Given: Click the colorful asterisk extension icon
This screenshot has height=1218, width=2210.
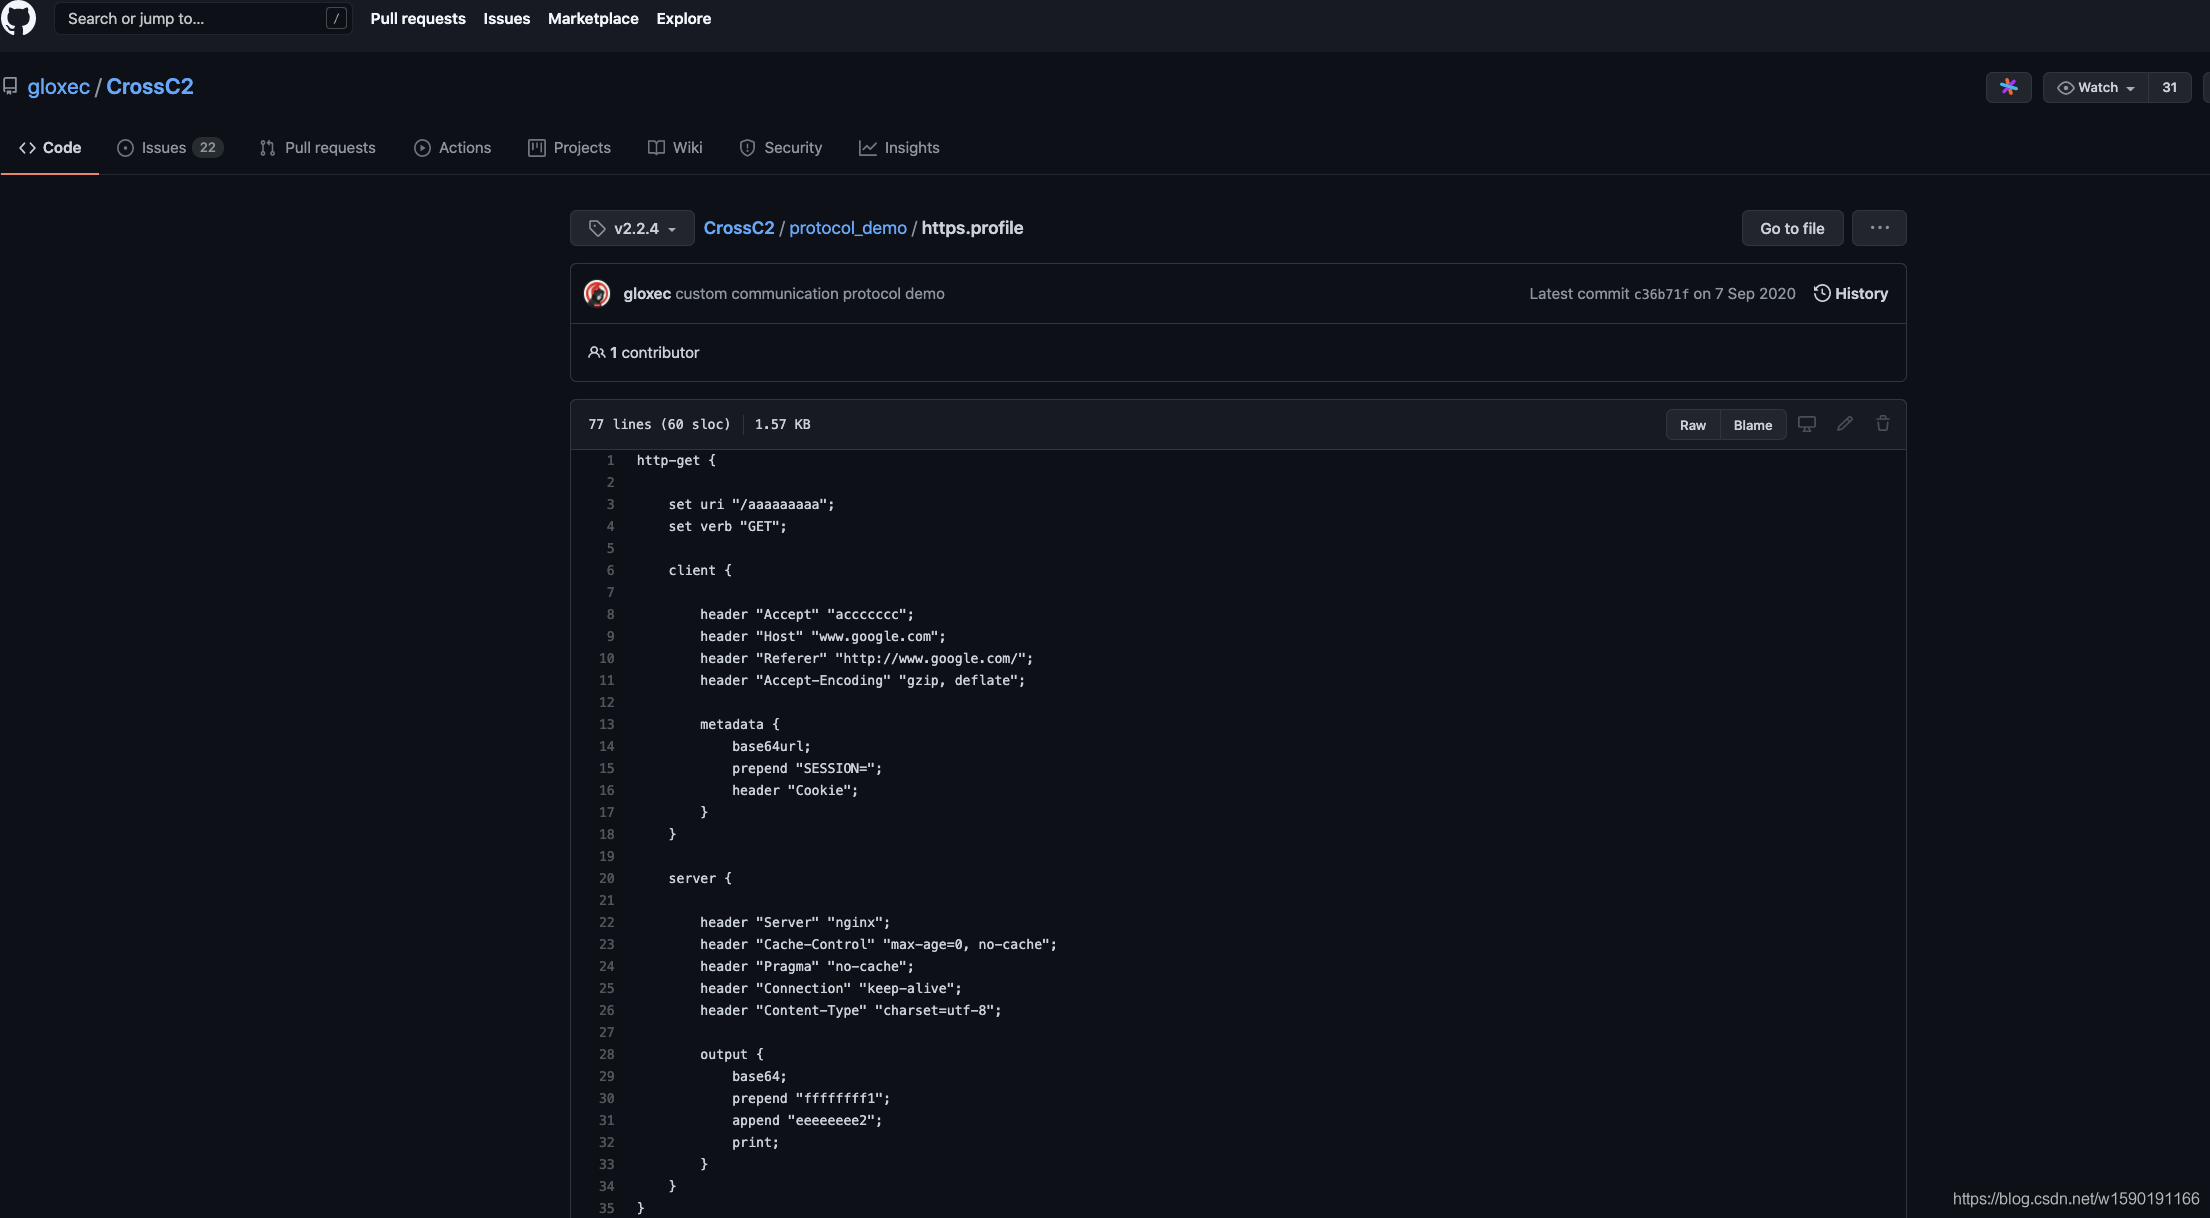Looking at the screenshot, I should 2008,87.
